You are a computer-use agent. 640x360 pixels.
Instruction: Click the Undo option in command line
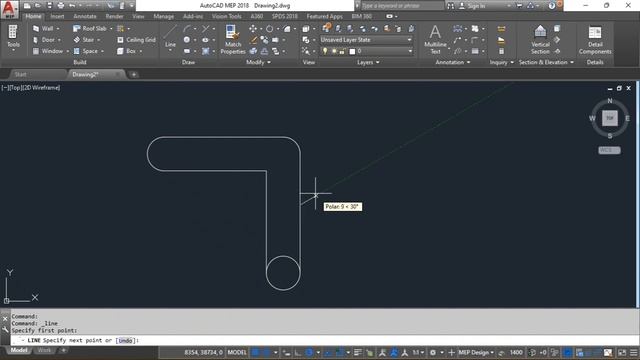(x=125, y=340)
